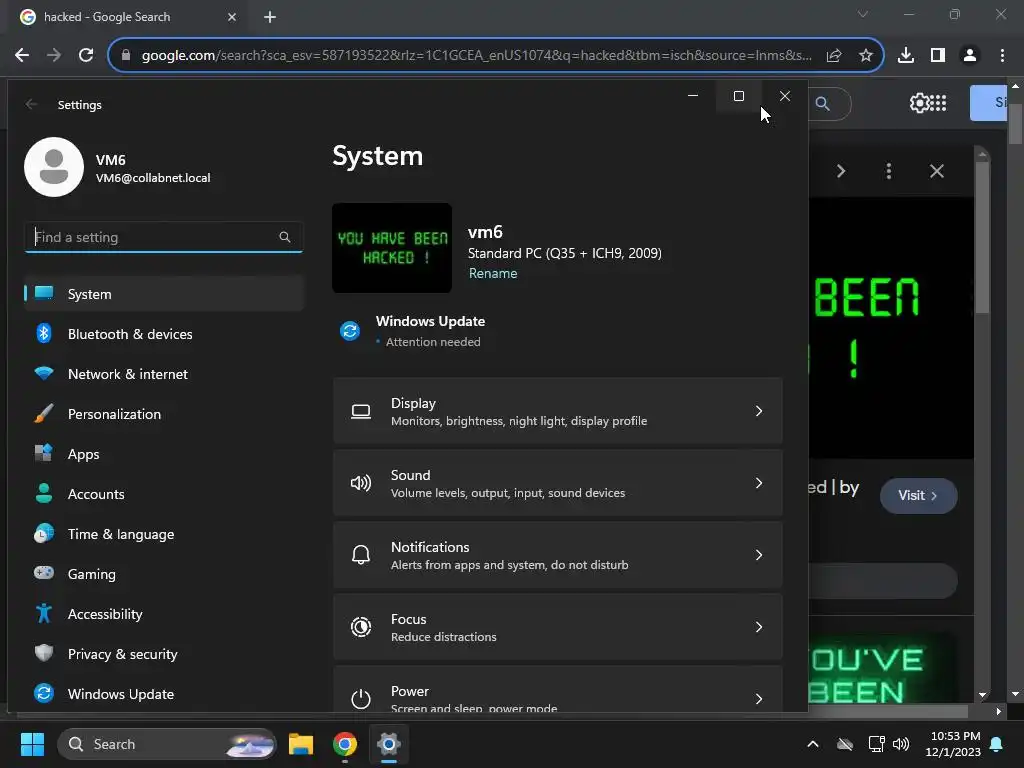Go back in Settings window
The image size is (1024, 768).
31,104
